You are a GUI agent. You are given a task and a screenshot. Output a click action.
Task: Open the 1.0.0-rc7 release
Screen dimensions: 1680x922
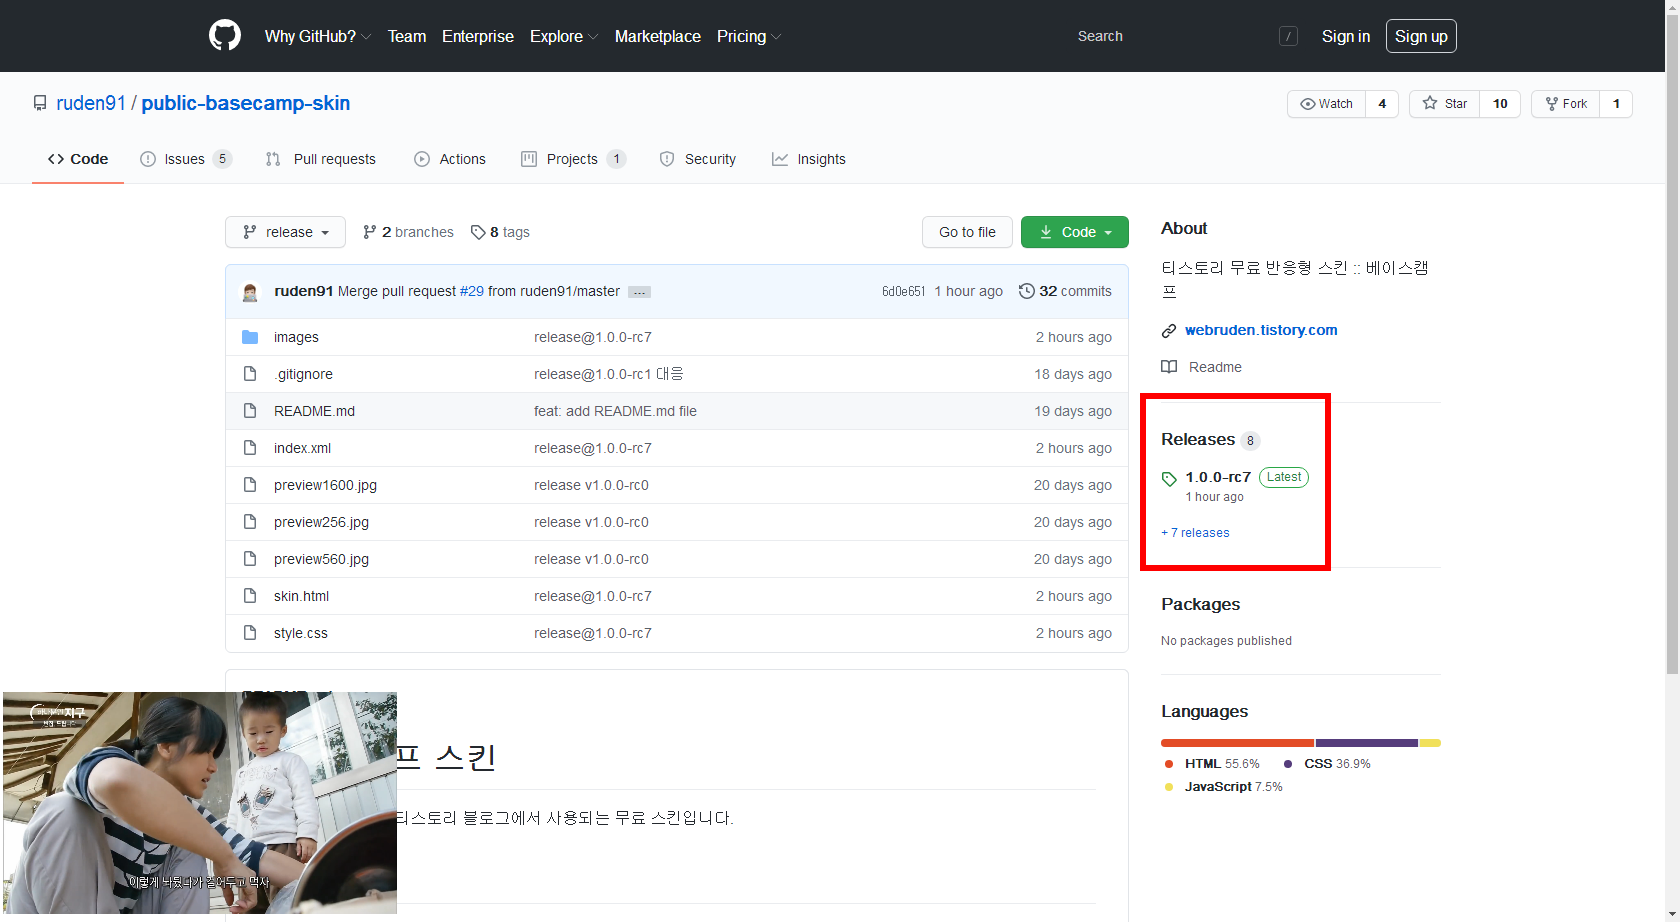click(1218, 477)
